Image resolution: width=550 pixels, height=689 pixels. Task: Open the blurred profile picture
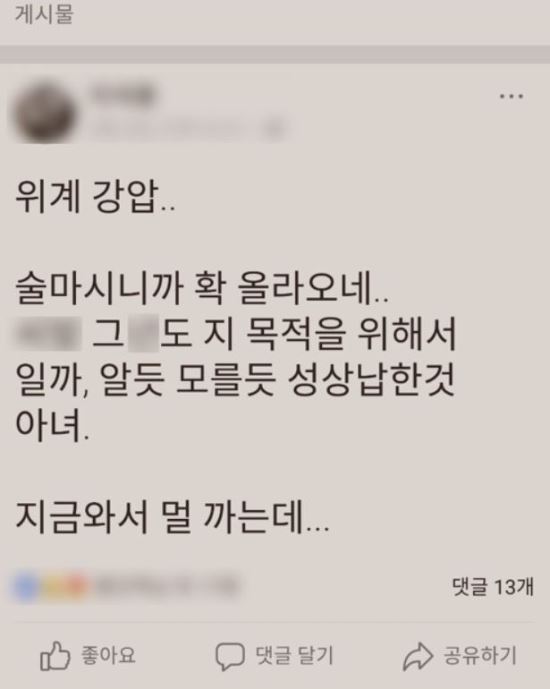[x=43, y=112]
